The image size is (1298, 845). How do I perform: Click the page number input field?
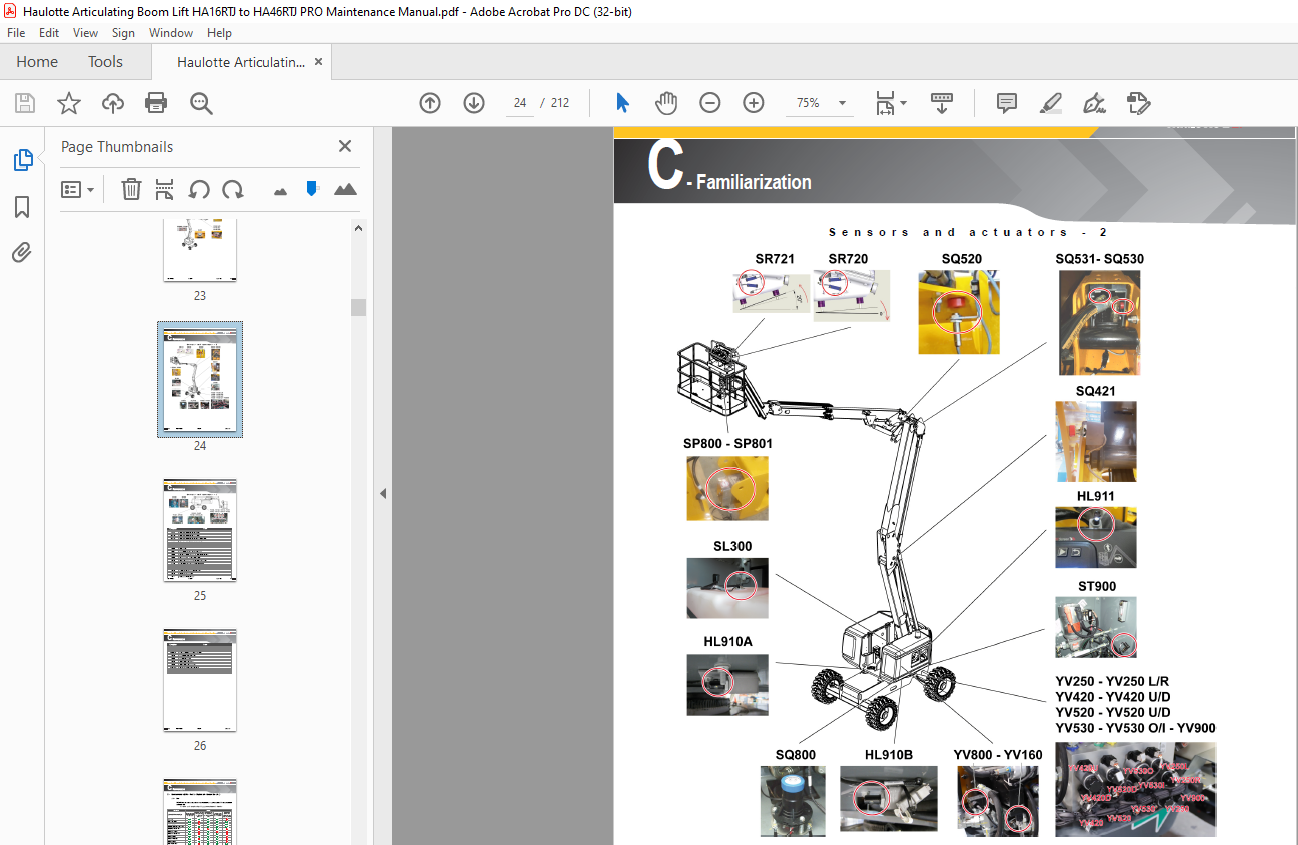click(520, 103)
